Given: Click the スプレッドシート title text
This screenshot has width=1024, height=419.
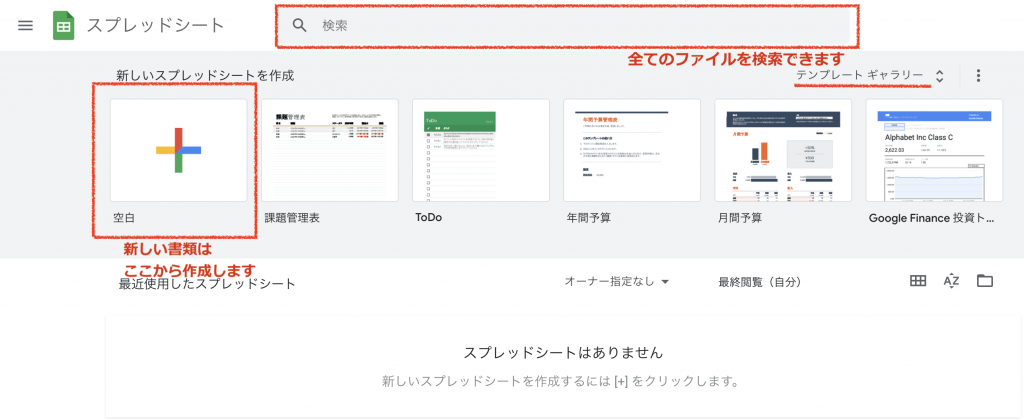Looking at the screenshot, I should 155,25.
